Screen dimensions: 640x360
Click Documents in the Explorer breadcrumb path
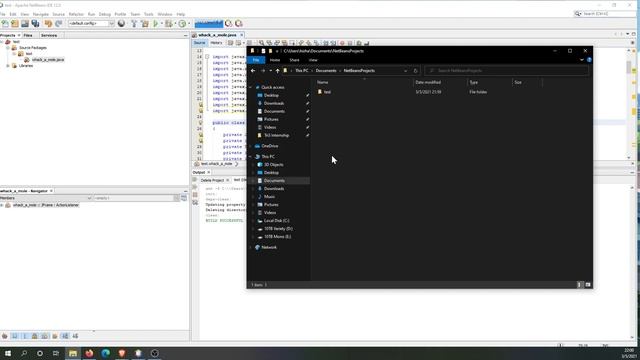[x=326, y=71]
